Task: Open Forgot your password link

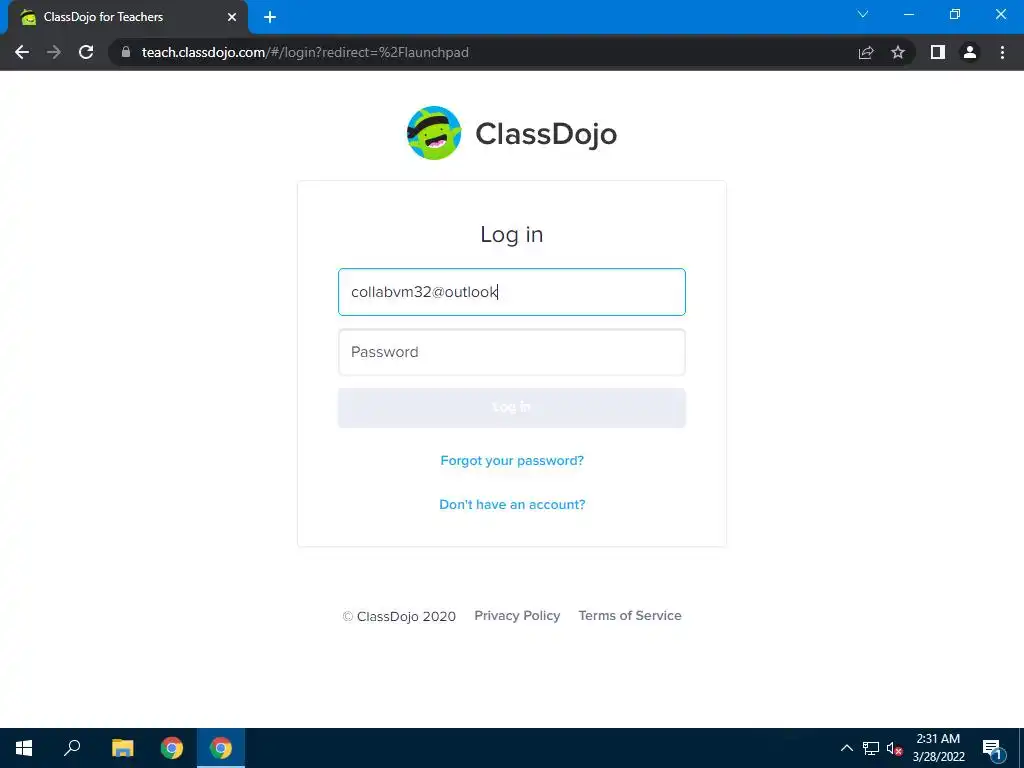Action: tap(512, 460)
